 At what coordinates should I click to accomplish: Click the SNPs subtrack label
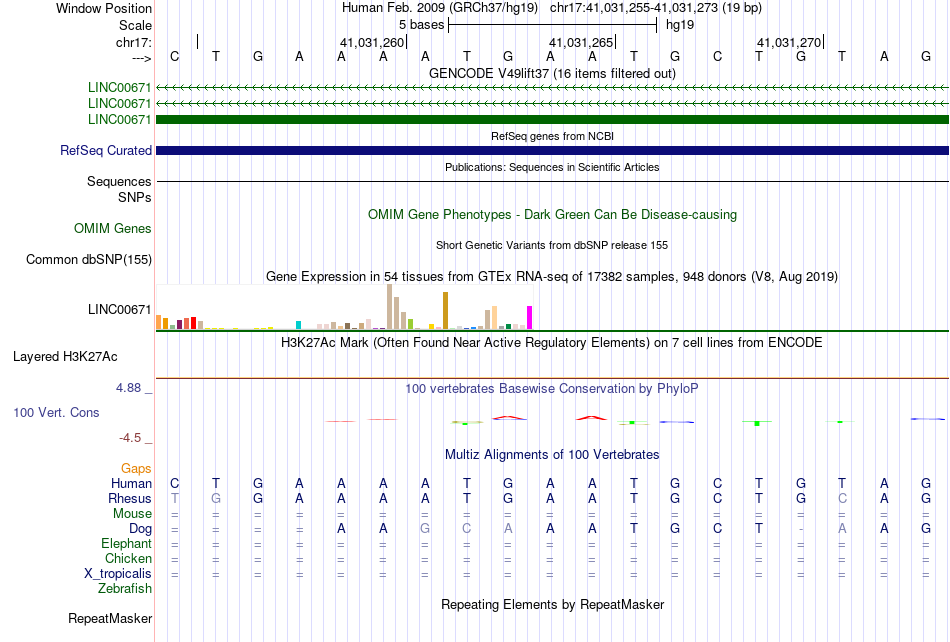(135, 197)
